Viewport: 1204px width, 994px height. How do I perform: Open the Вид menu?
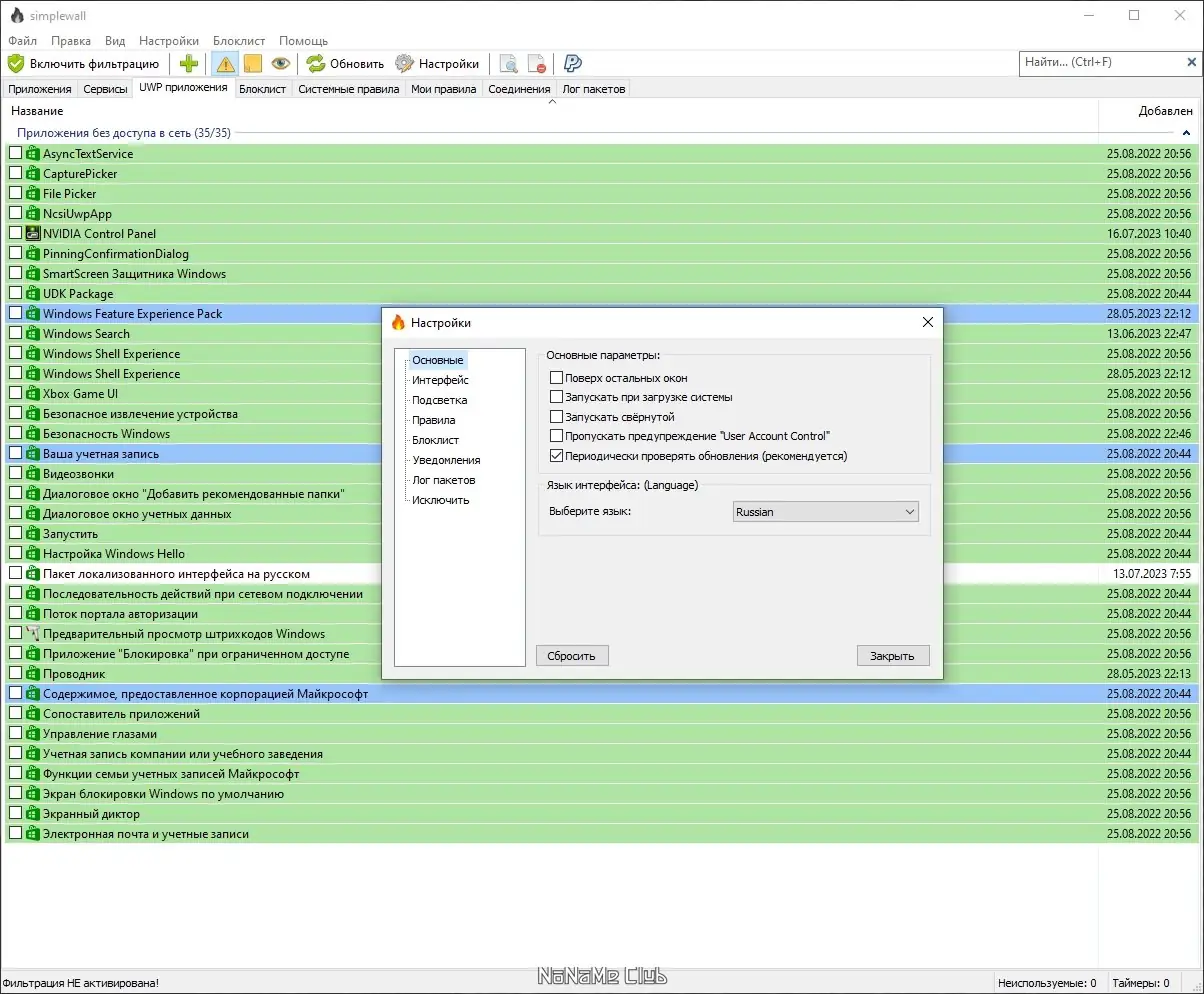[115, 41]
